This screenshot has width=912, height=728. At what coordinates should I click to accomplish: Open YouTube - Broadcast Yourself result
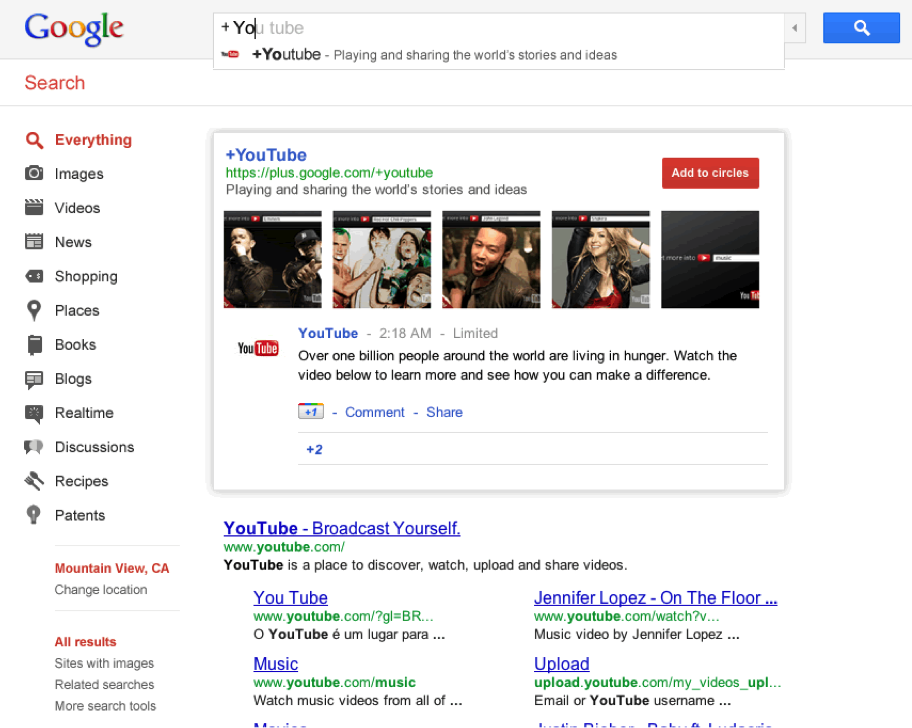[342, 528]
